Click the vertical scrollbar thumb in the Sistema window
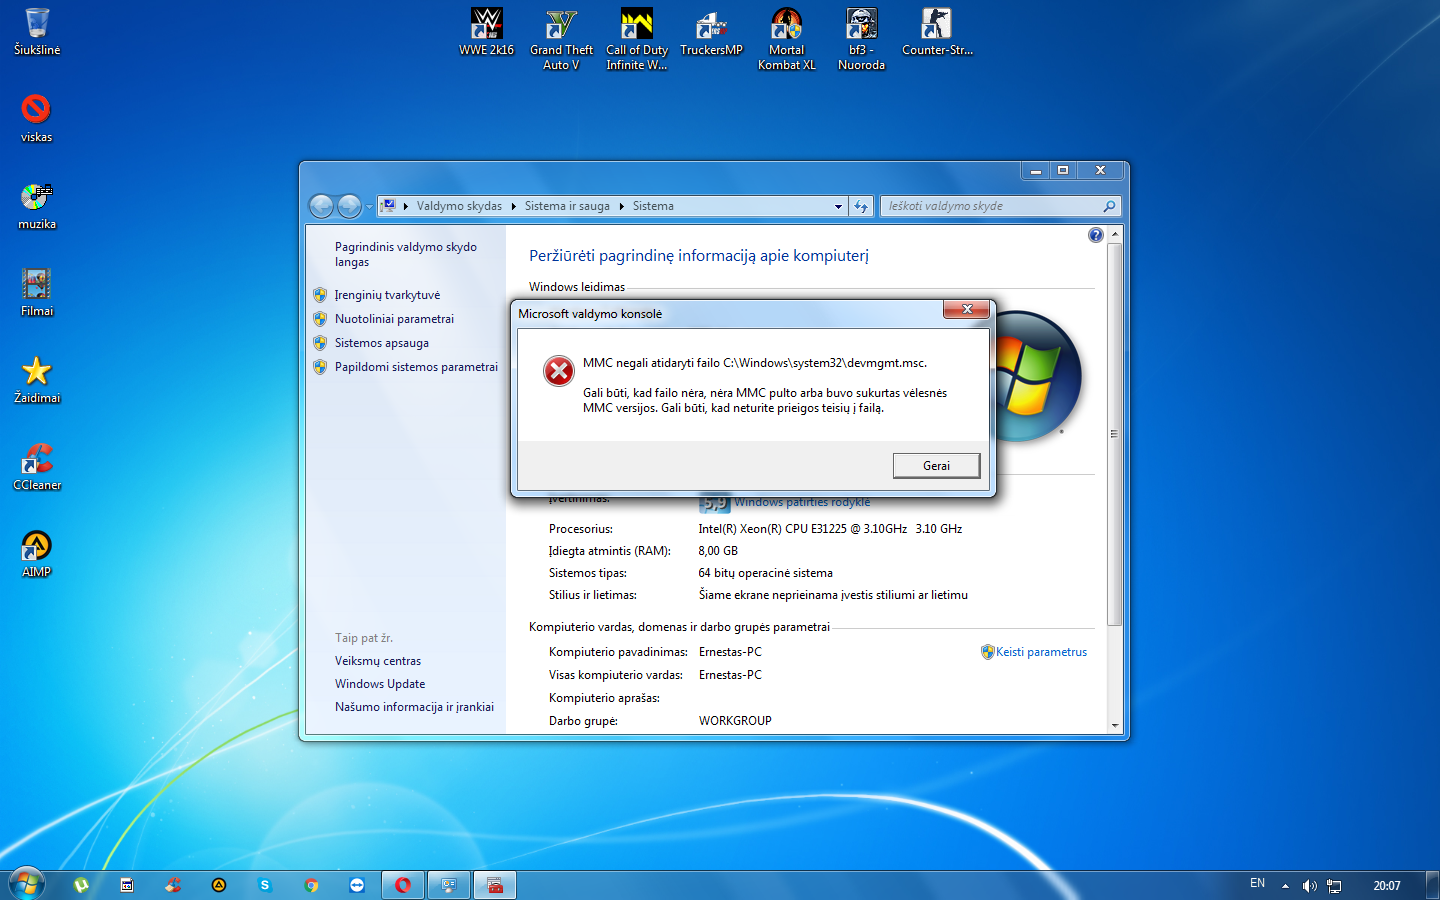The height and width of the screenshot is (900, 1440). (1115, 434)
